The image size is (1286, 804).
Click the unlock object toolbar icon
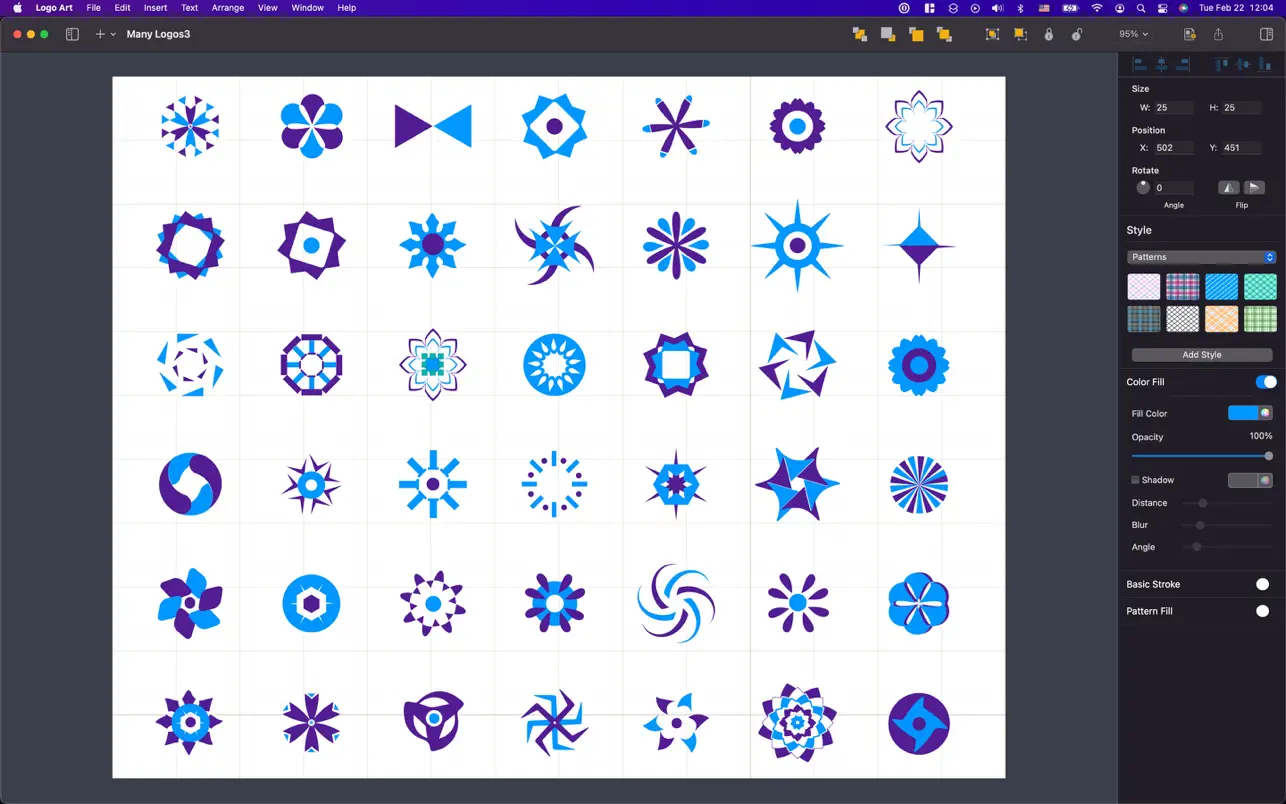[x=1076, y=34]
